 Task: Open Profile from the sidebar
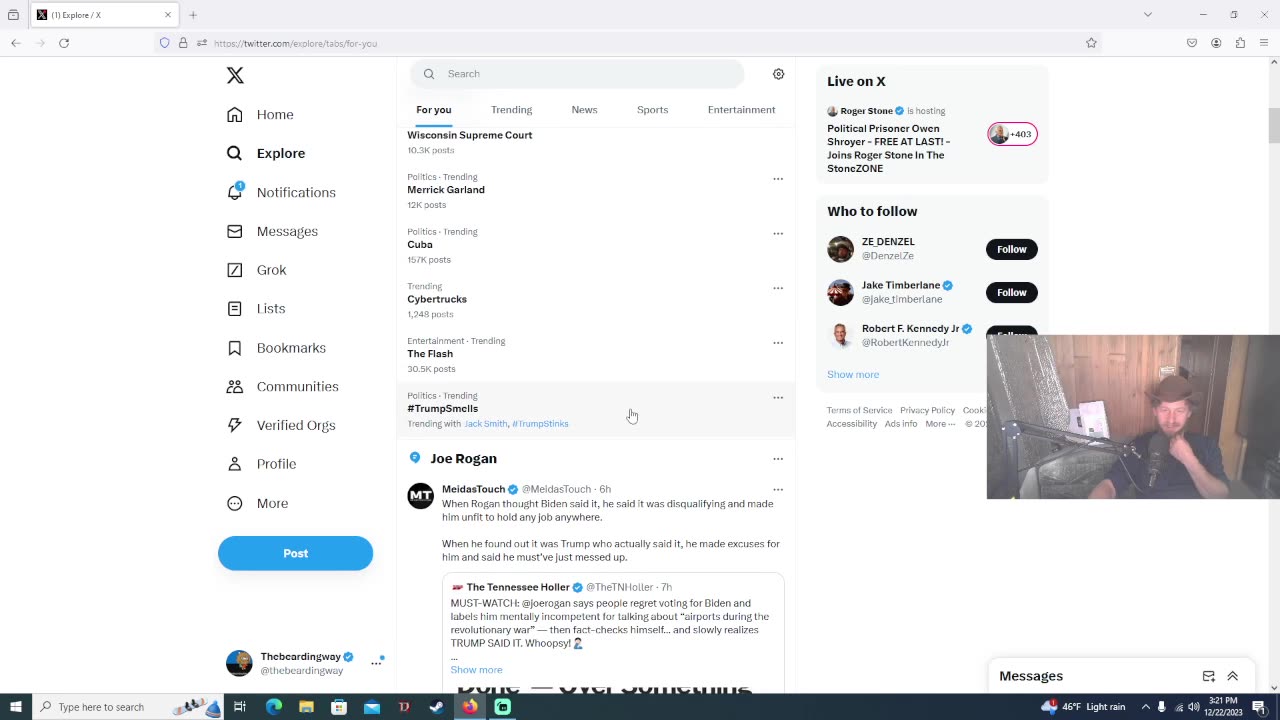[261, 464]
